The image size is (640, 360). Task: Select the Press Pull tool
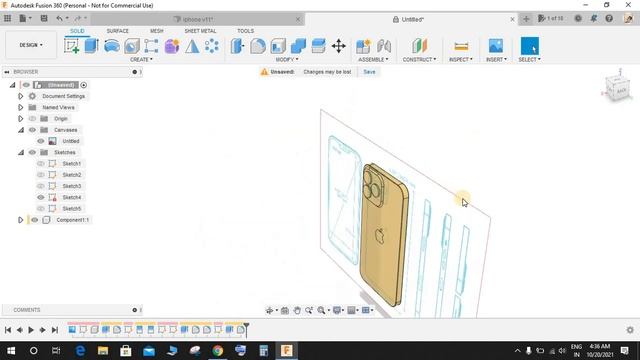238,46
